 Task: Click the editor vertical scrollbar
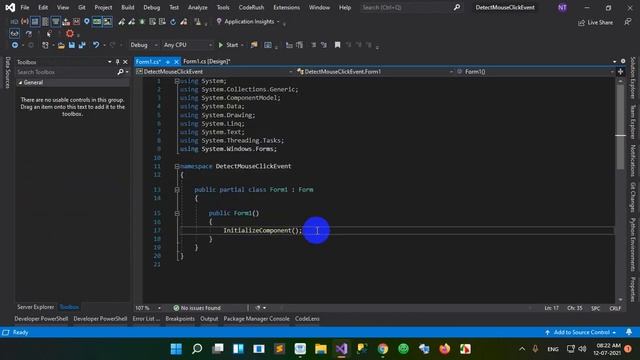(620, 190)
